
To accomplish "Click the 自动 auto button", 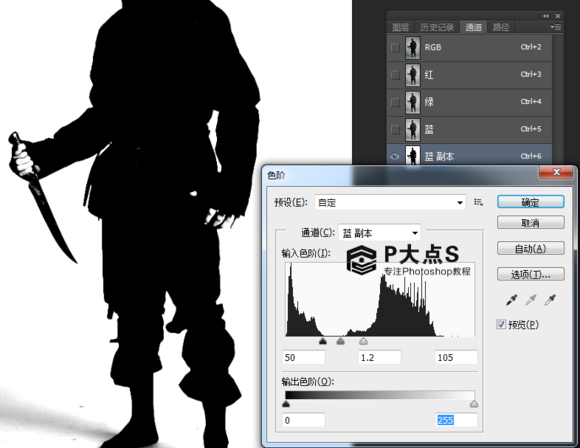I will click(x=531, y=248).
